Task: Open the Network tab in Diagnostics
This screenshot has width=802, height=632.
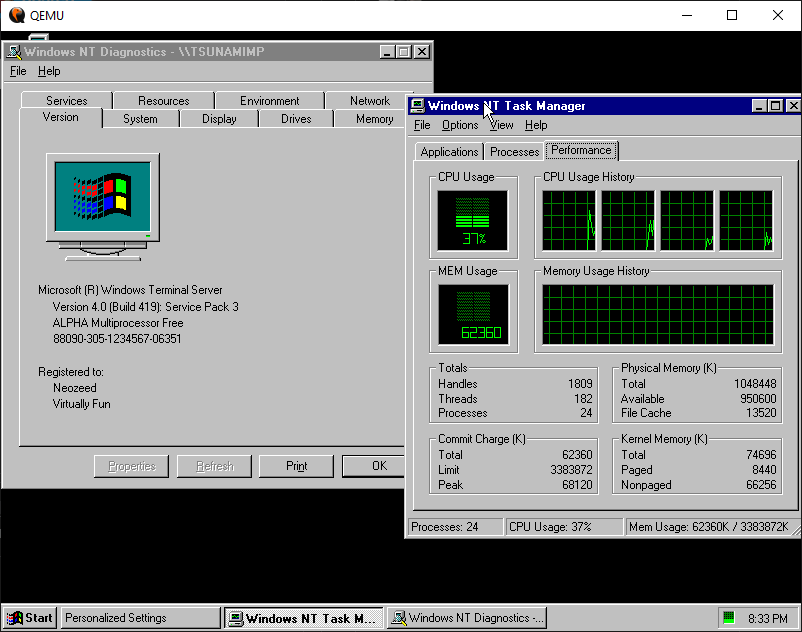Action: coord(369,101)
